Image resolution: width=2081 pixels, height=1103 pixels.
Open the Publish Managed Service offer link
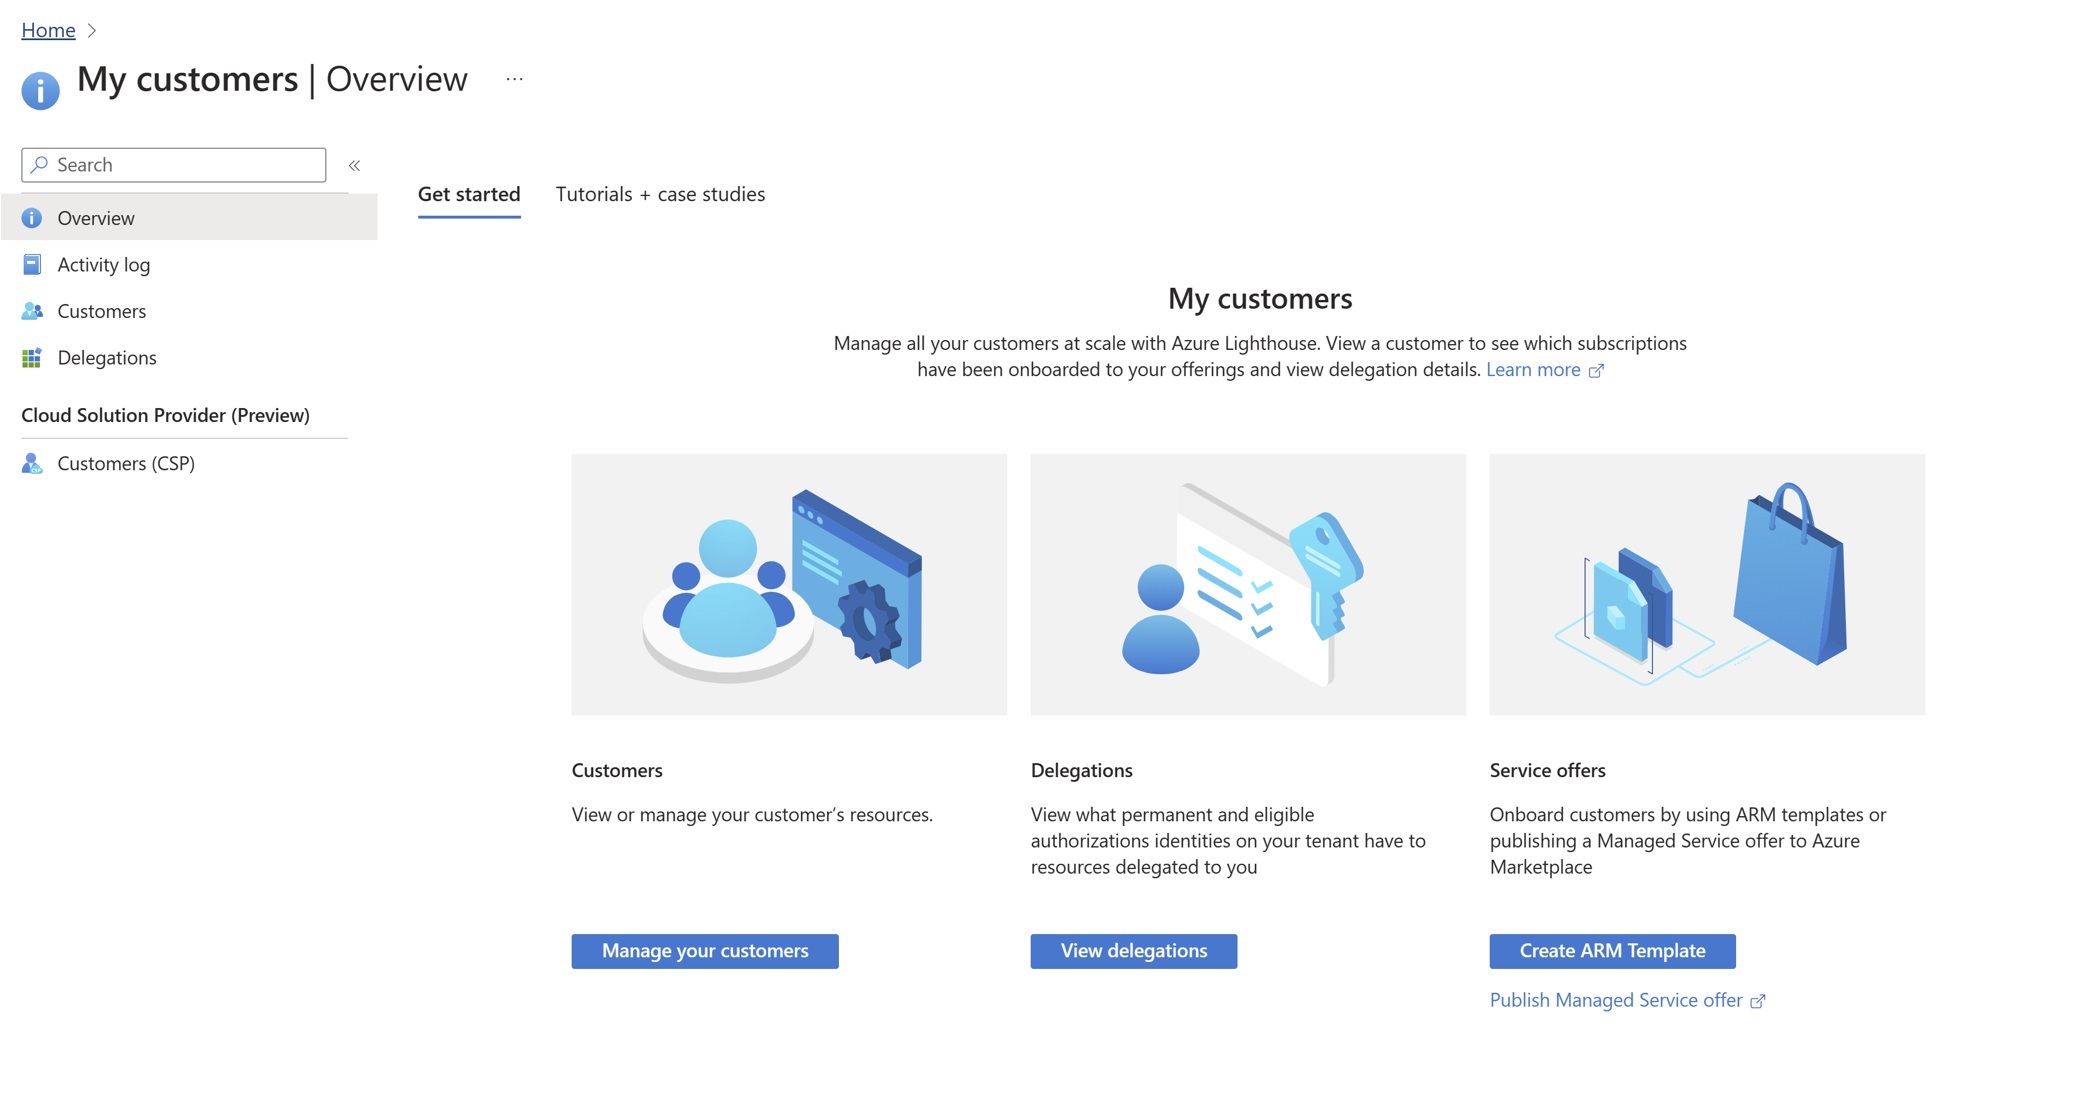(1615, 1000)
